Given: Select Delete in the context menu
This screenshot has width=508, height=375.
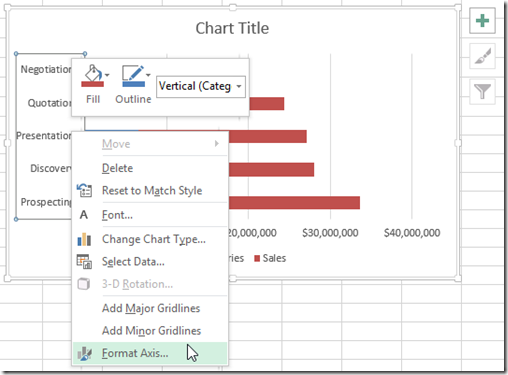Looking at the screenshot, I should 150,168.
